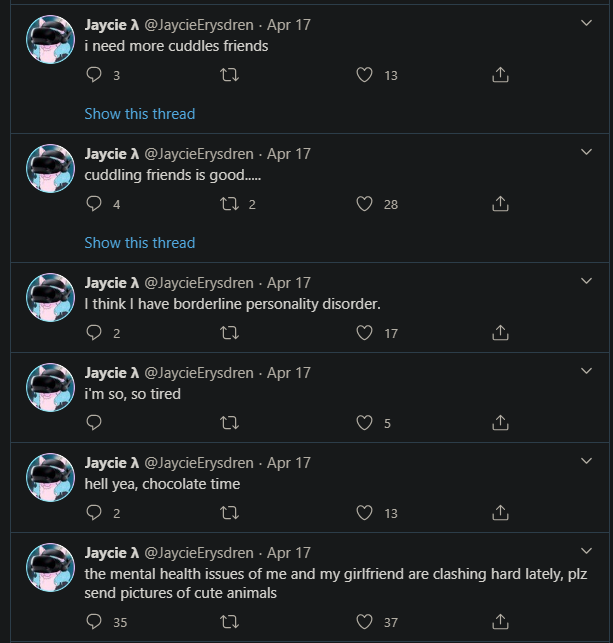
Task: Expand options chevron on 'i'm so, so tired' tweet
Action: [587, 371]
